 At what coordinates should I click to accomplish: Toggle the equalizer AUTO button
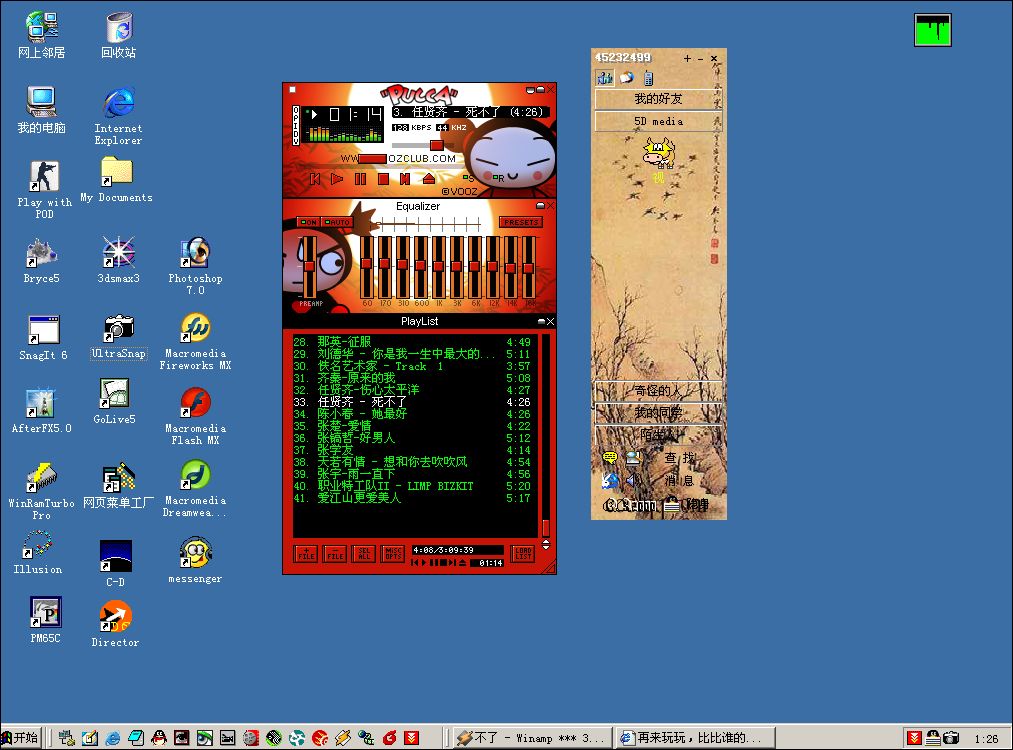point(338,222)
